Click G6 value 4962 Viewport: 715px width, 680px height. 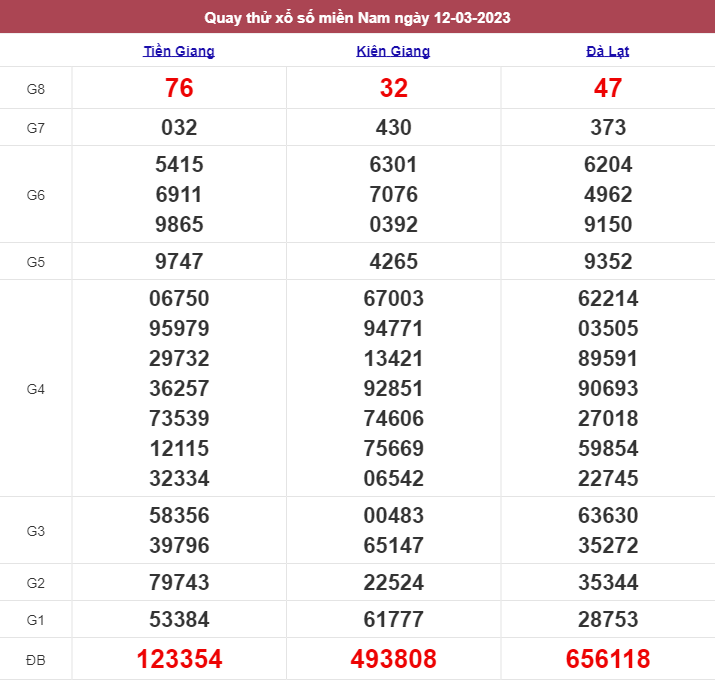[608, 195]
